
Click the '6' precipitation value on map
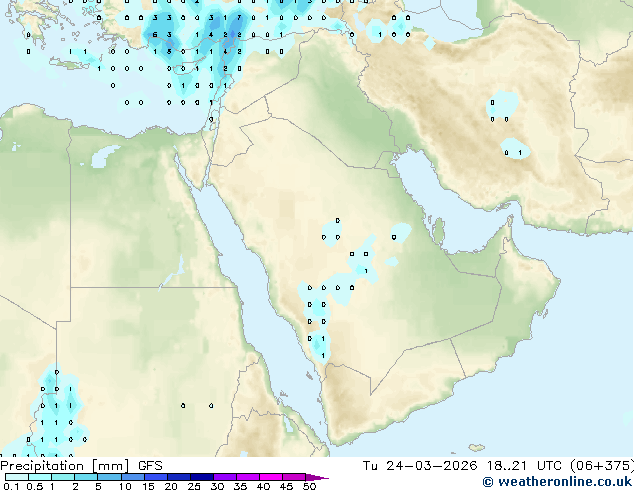[155, 35]
